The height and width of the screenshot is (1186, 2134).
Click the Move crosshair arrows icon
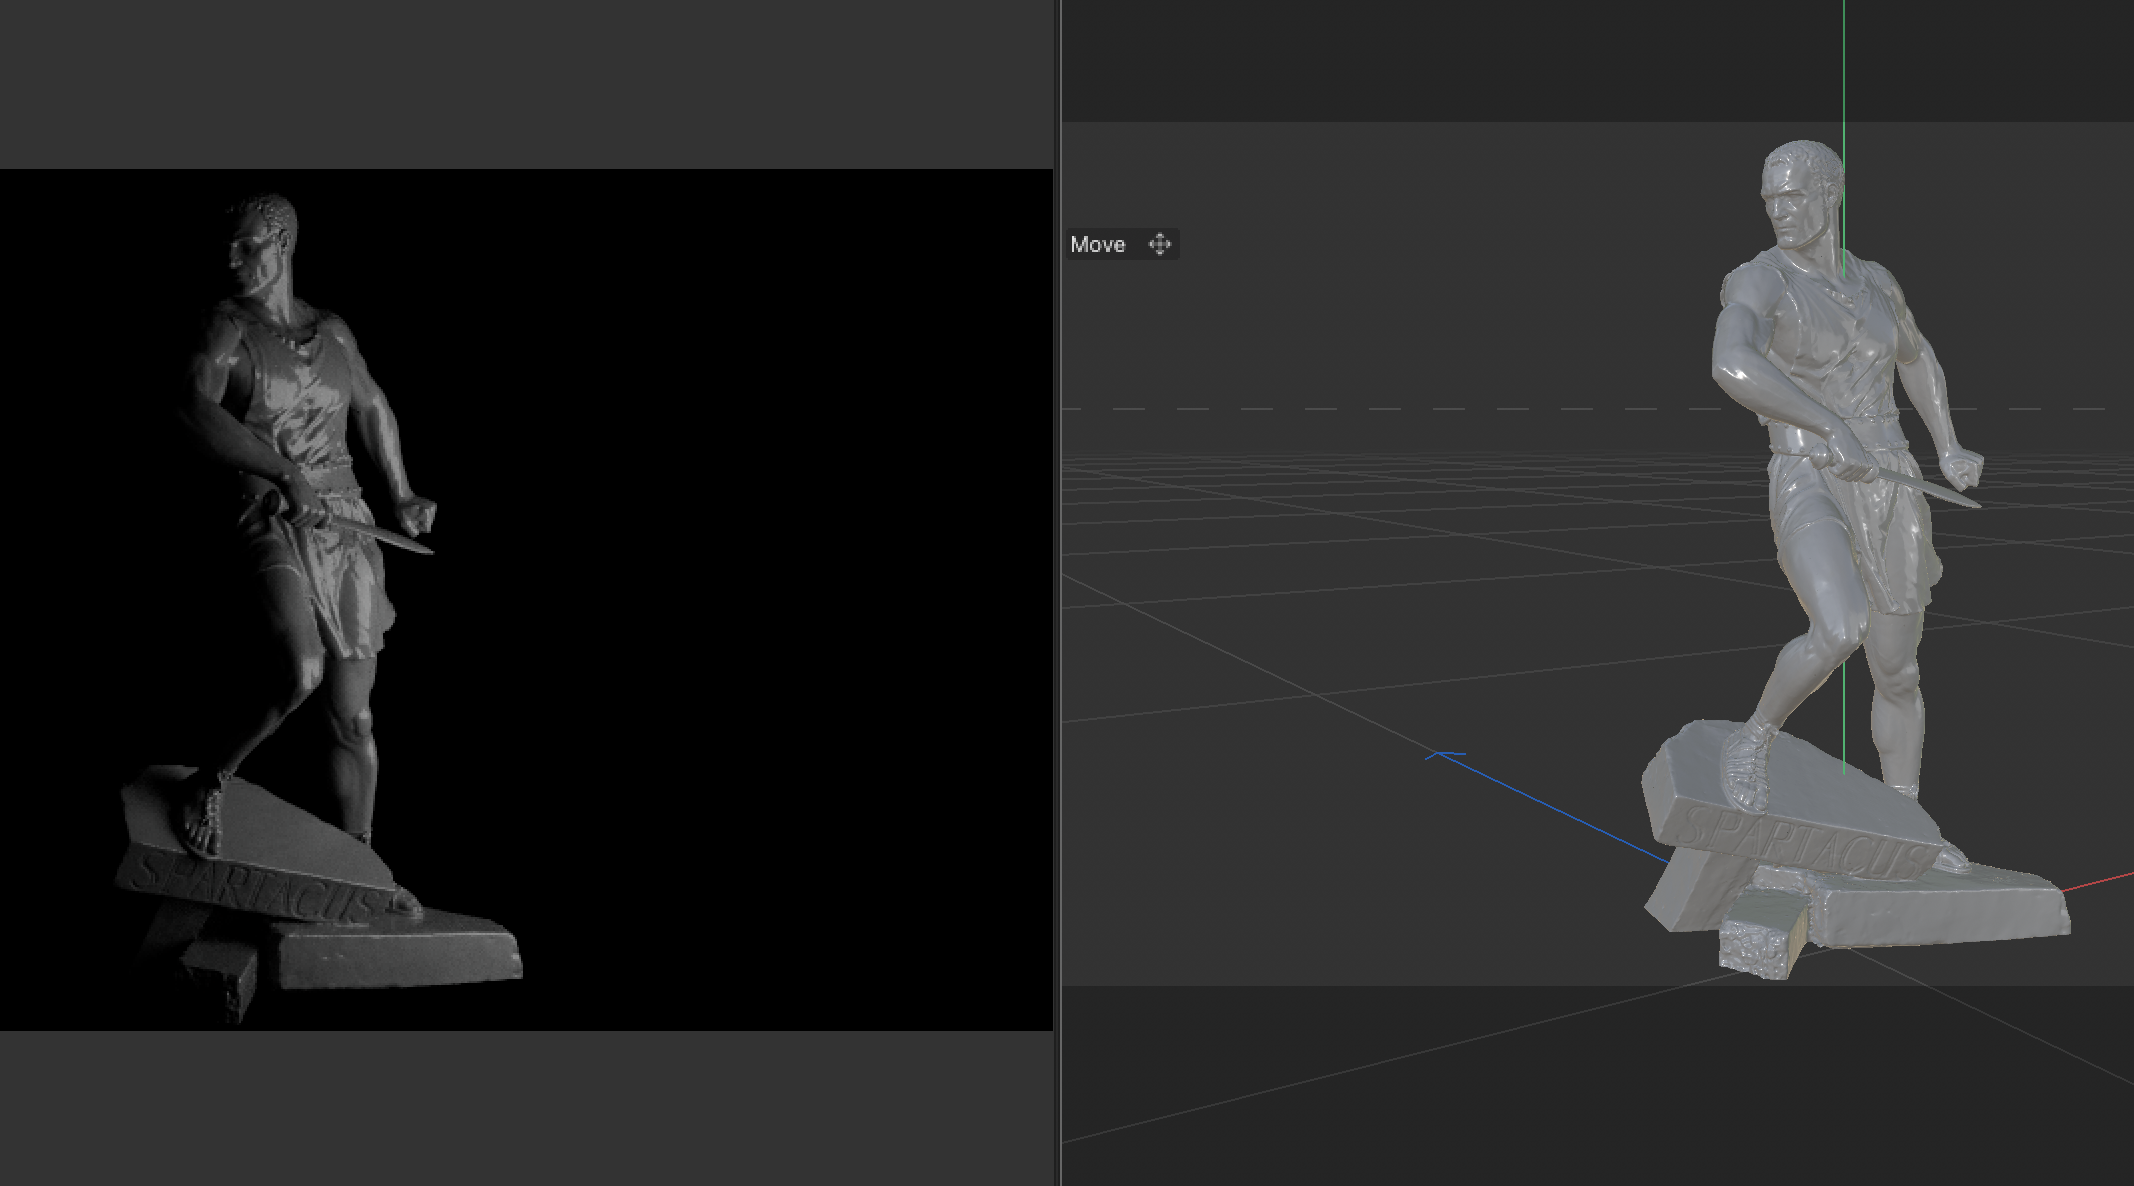tap(1159, 245)
